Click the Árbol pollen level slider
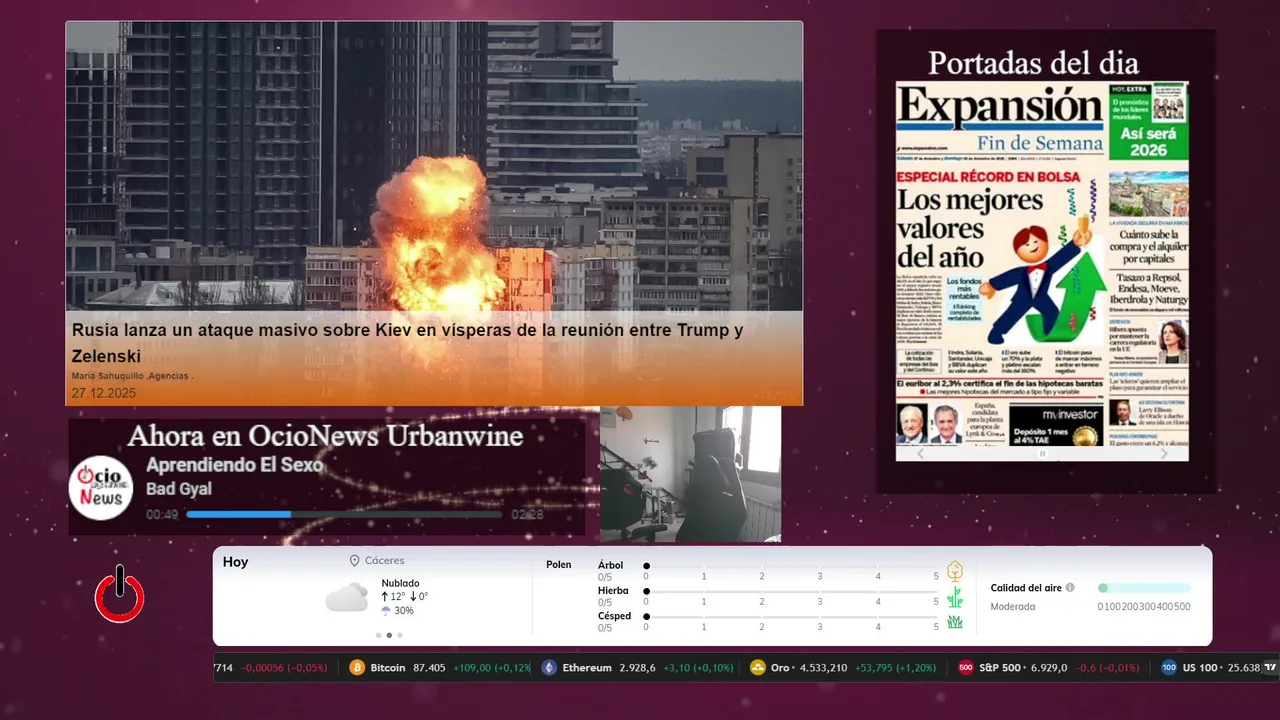Image resolution: width=1280 pixels, height=720 pixels. click(791, 566)
